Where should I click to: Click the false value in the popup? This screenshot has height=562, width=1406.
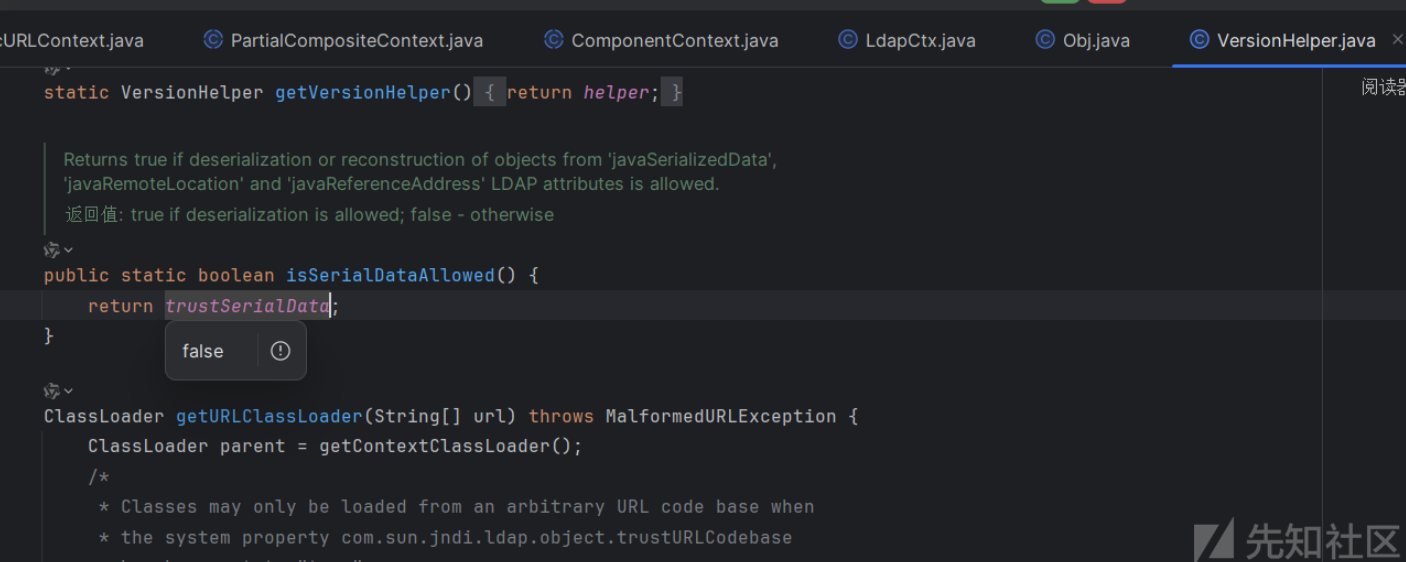(x=203, y=351)
